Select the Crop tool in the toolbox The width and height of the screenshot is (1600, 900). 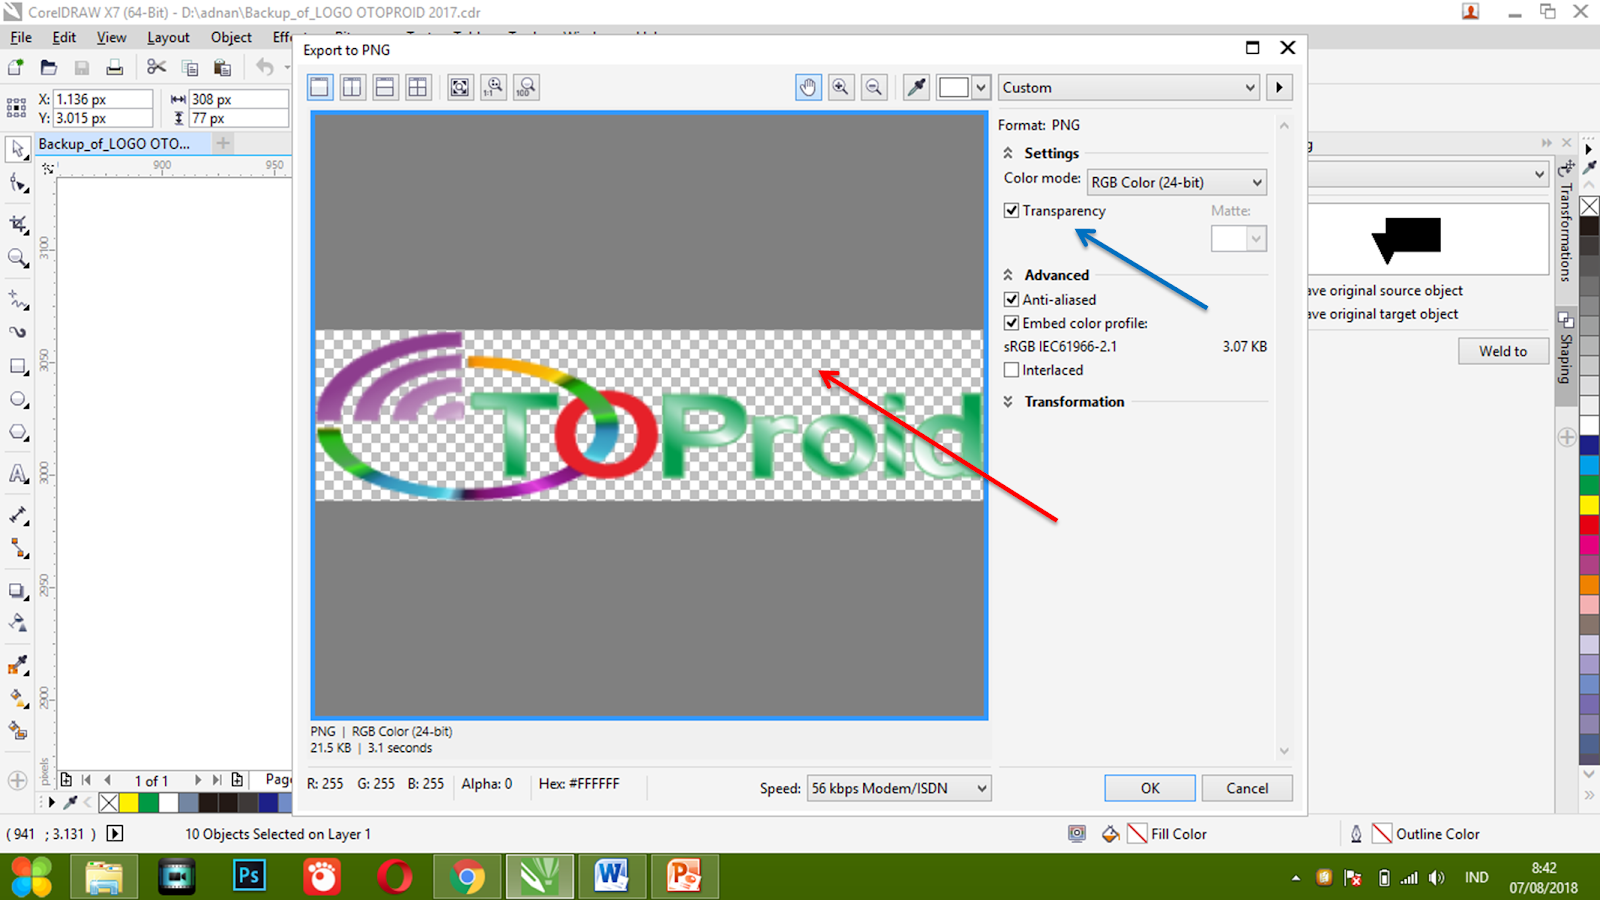tap(18, 223)
